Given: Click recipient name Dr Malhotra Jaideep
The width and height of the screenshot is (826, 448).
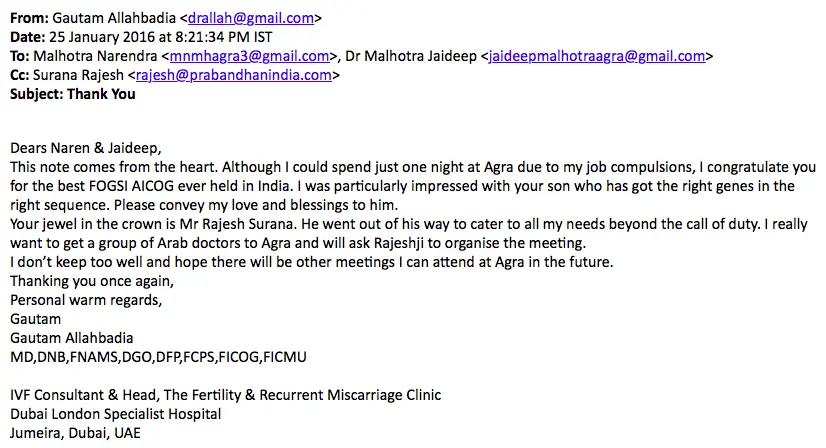Looking at the screenshot, I should 411,56.
